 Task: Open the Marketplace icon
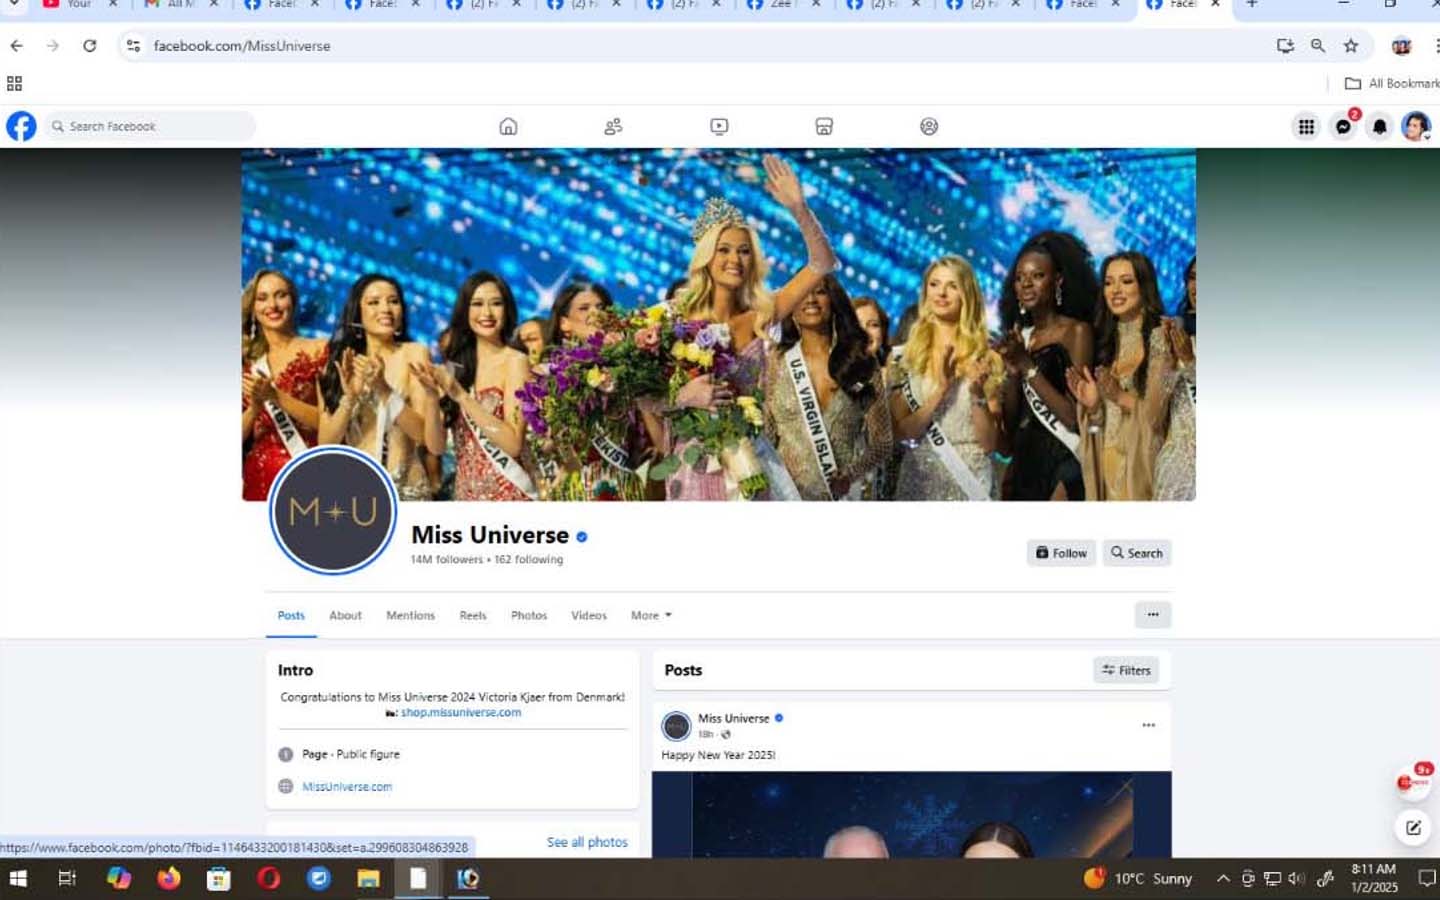824,126
